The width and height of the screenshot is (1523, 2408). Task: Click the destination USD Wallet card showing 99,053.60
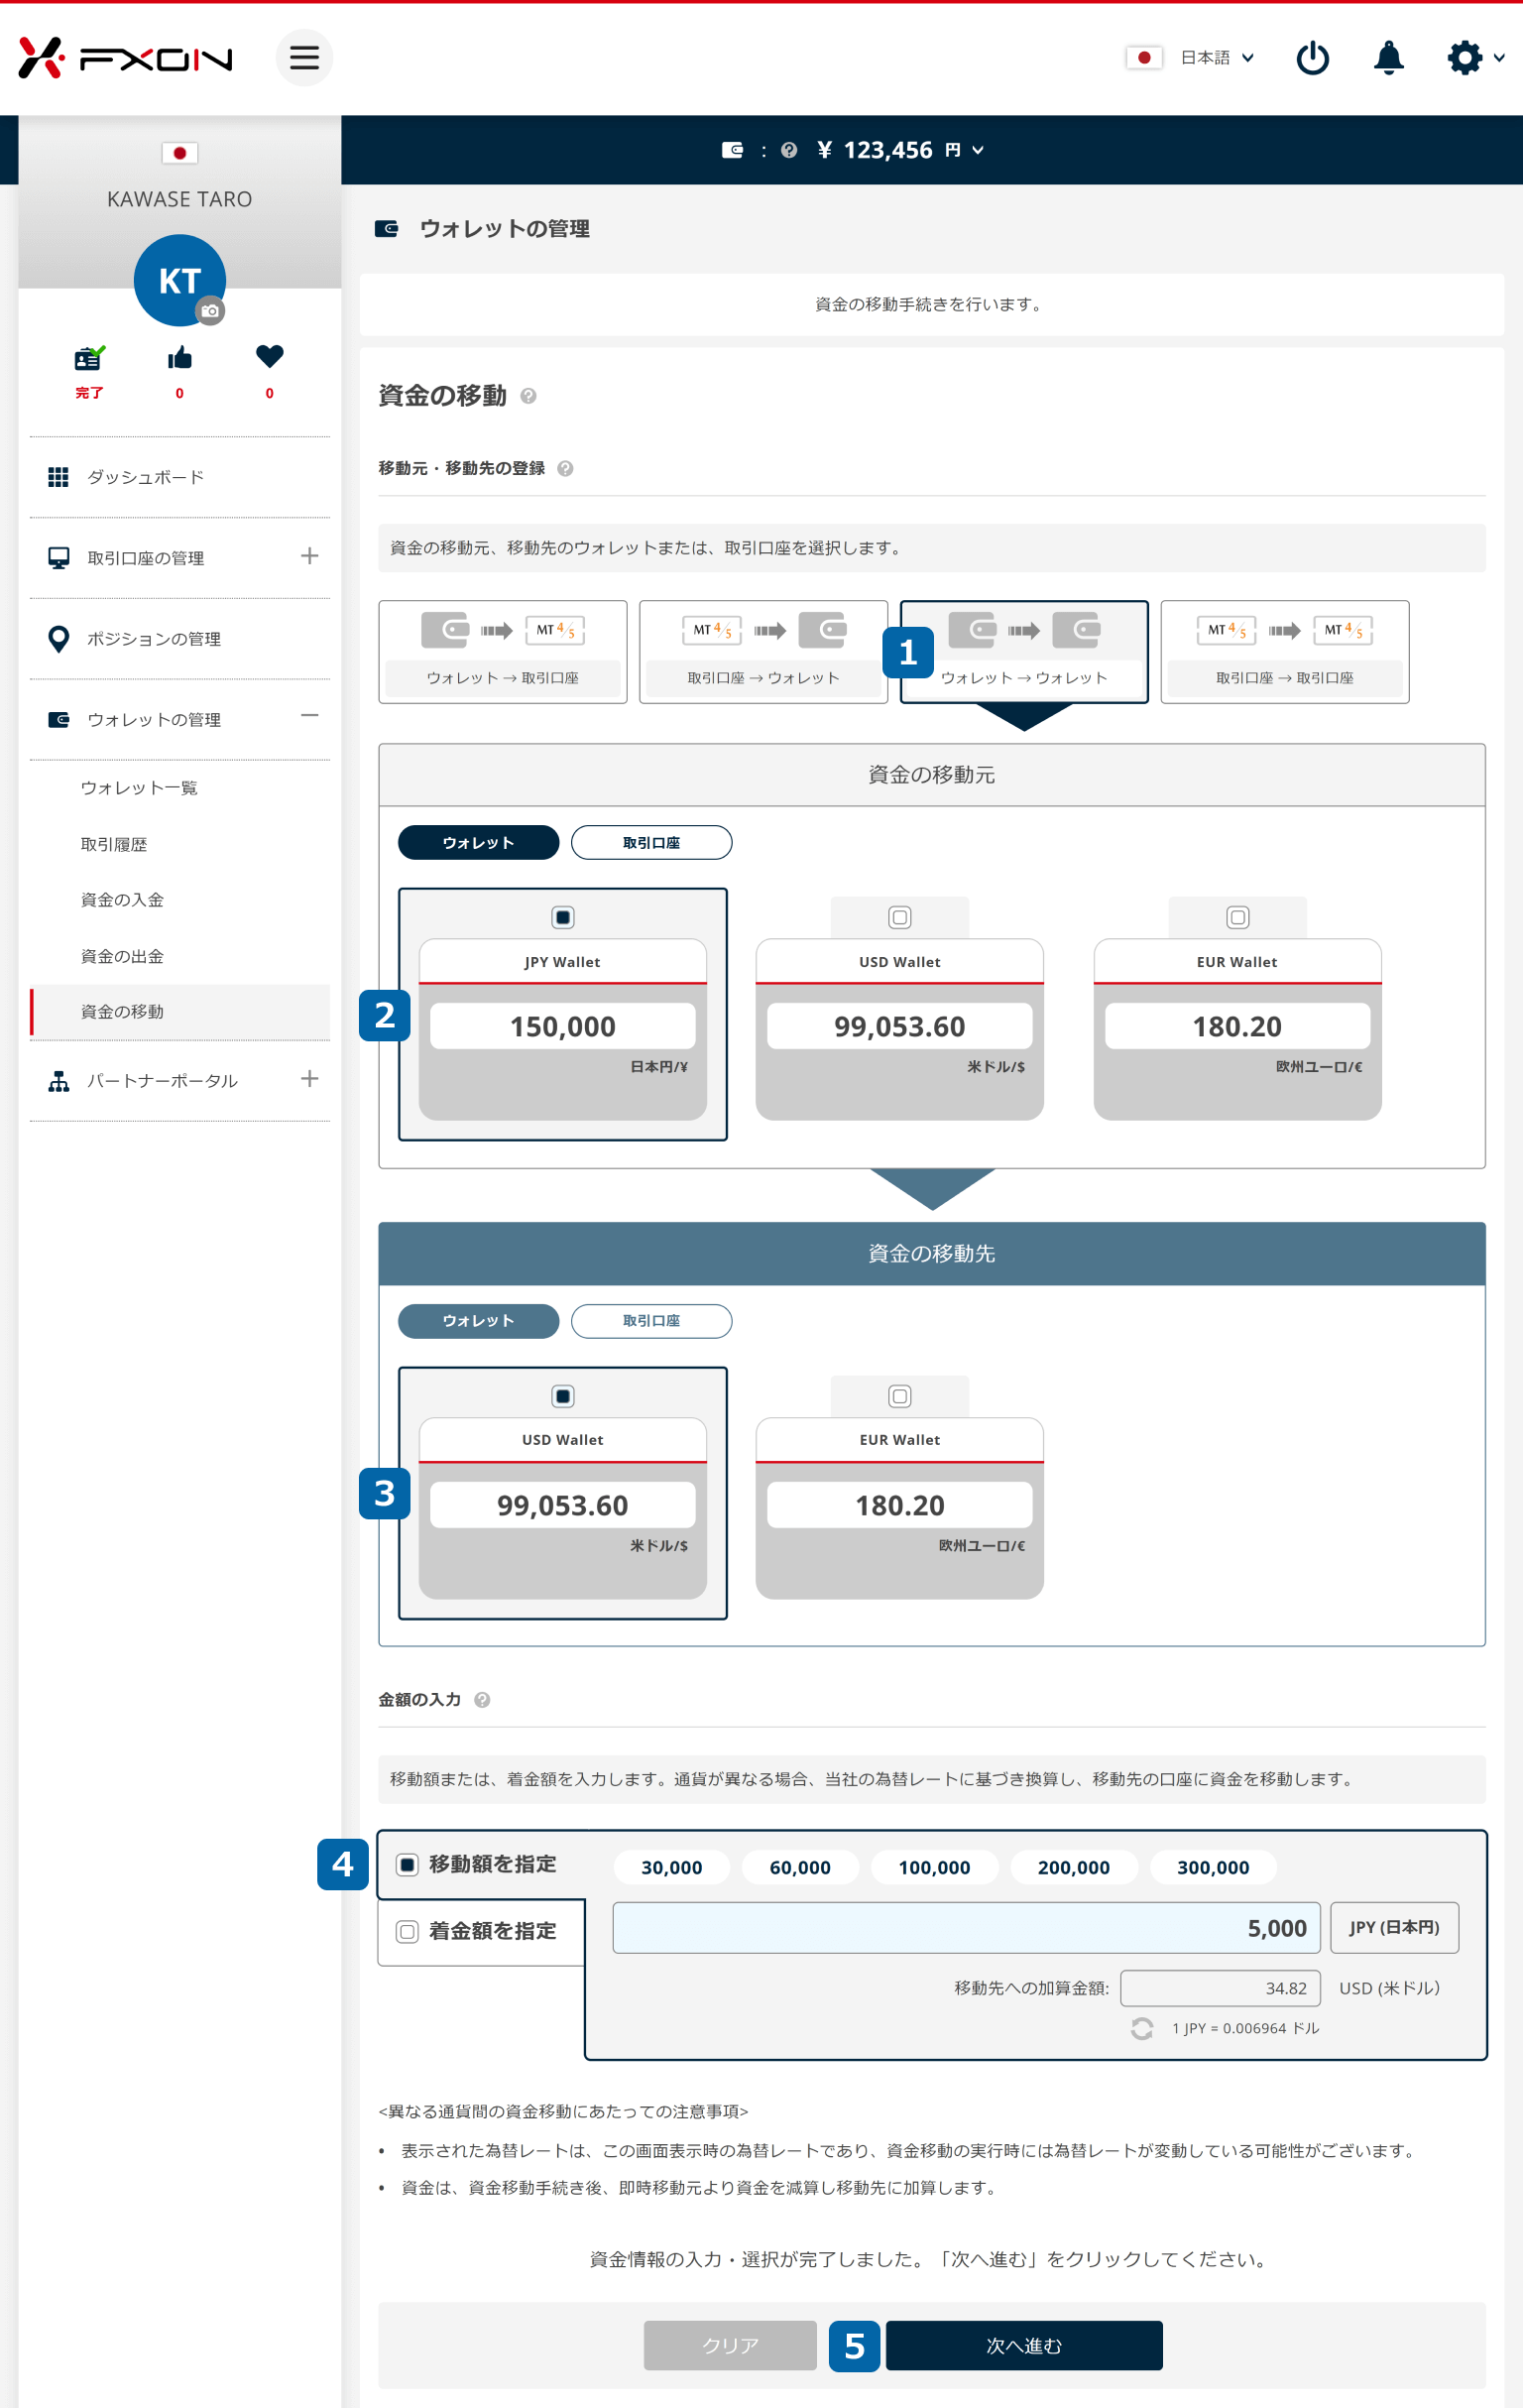563,1508
